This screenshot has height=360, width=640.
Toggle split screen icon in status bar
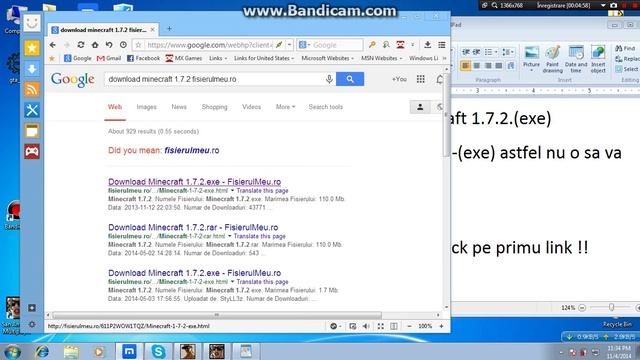tap(394, 326)
